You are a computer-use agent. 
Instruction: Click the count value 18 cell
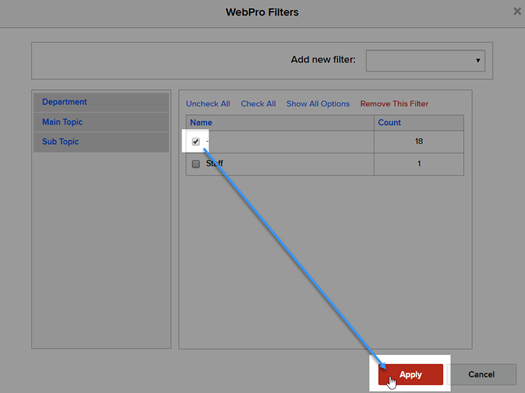(x=419, y=141)
